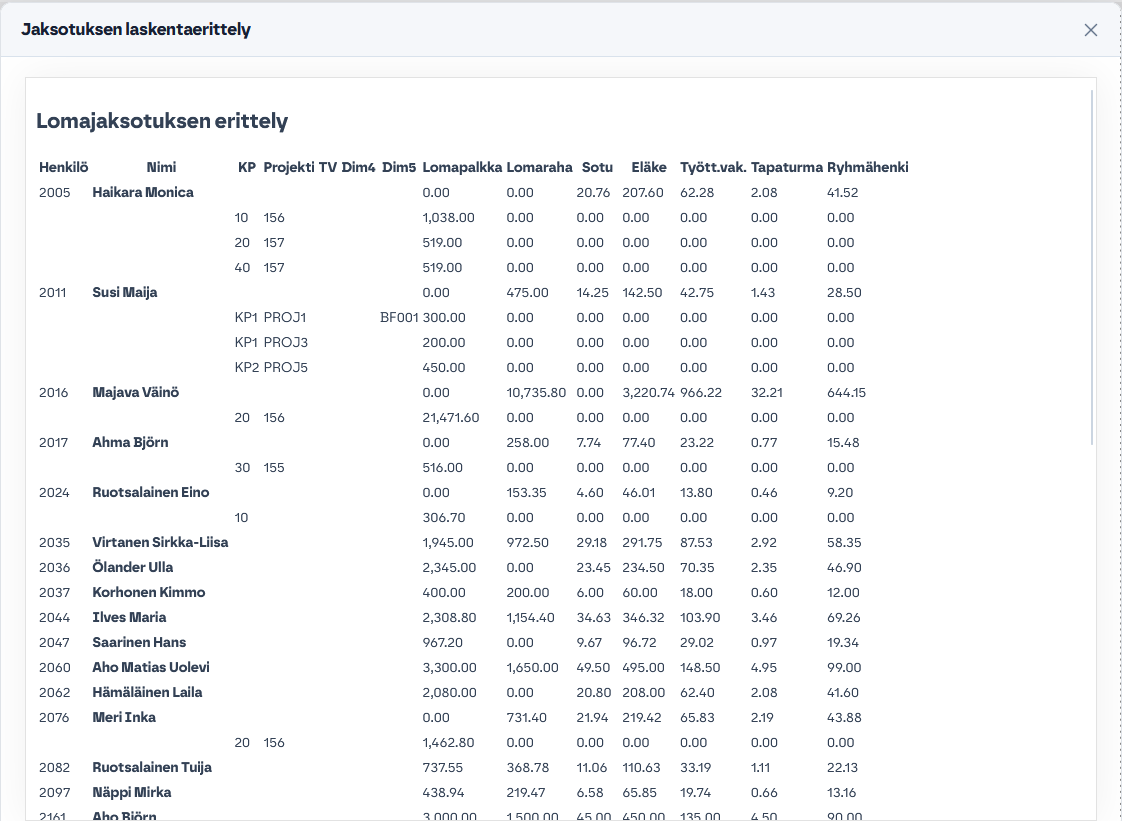Click the cost center KP2
The image size is (1122, 821).
tap(247, 368)
